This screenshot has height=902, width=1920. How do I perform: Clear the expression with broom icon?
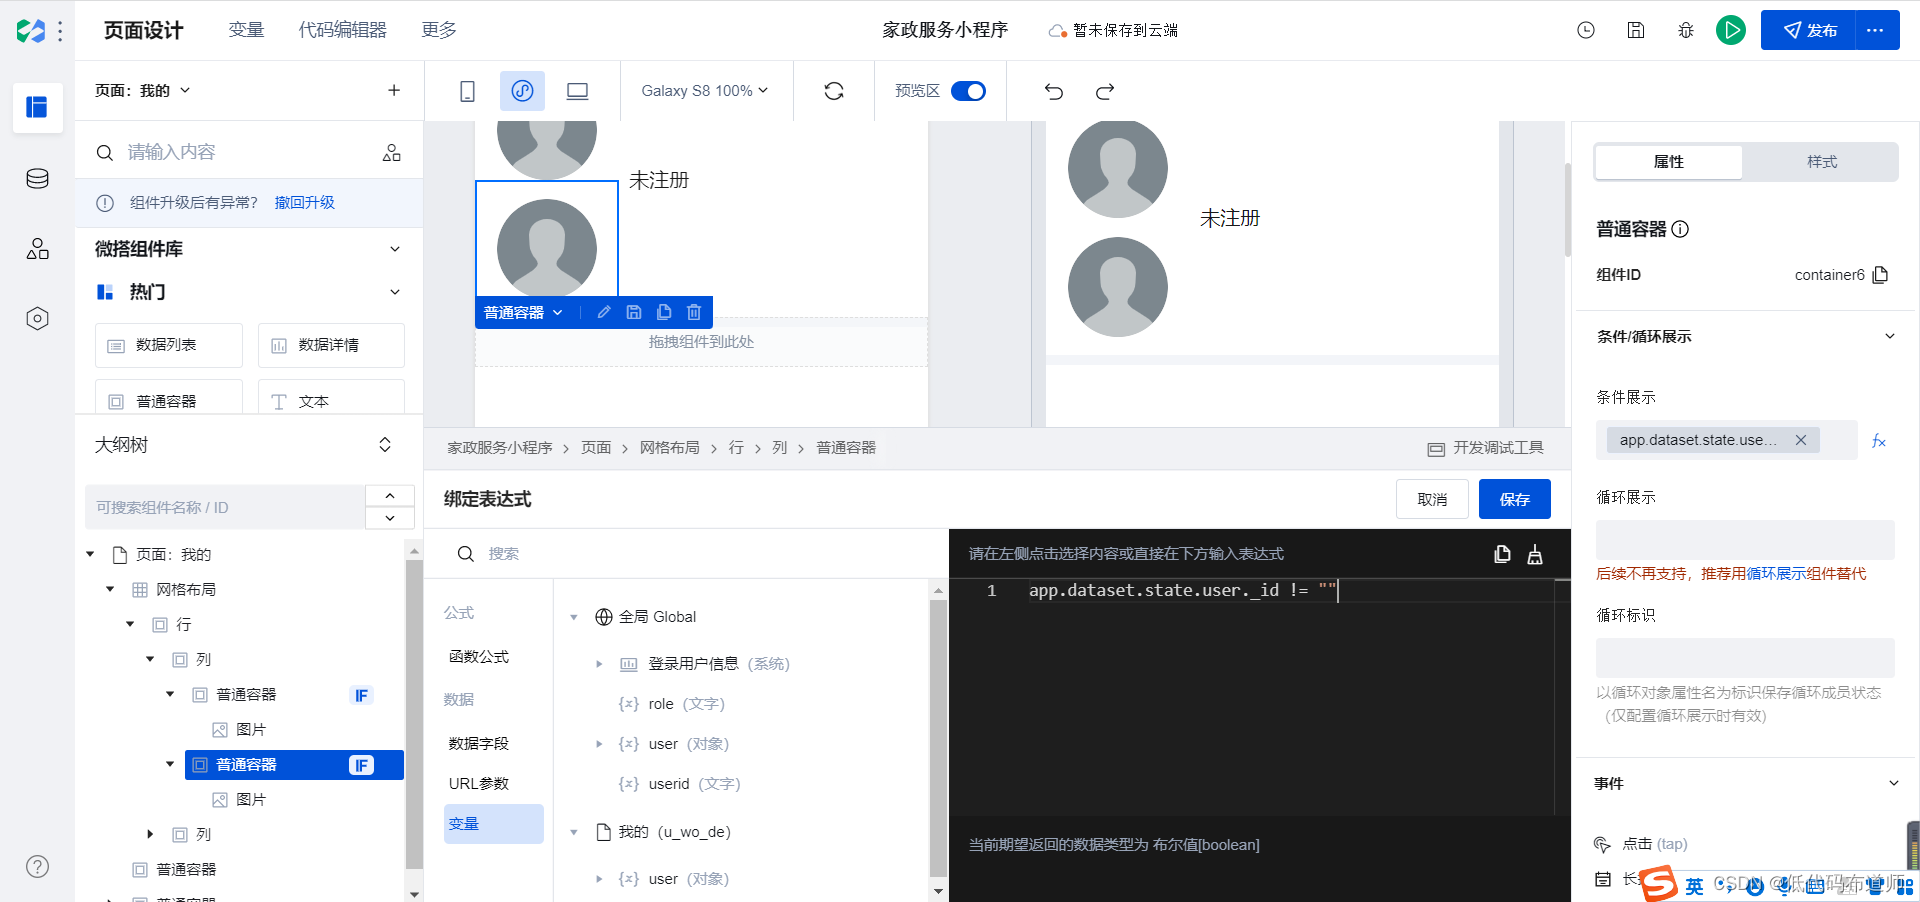[x=1535, y=554]
